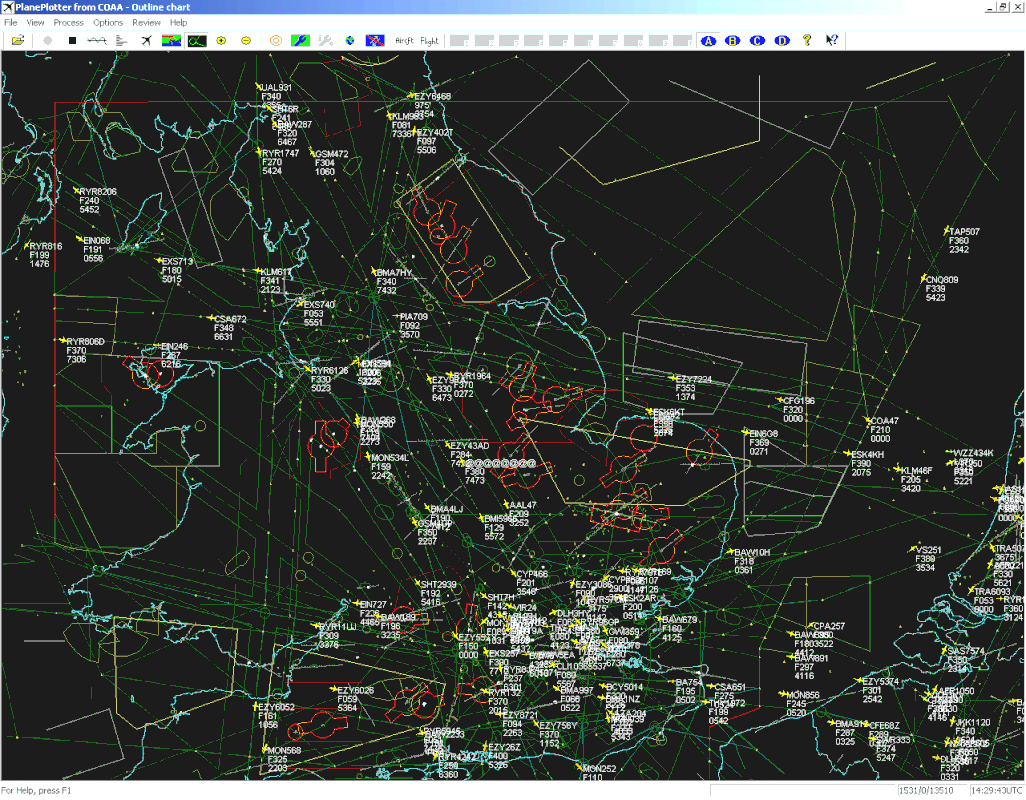Click the PlanePlotter title bar app icon
Screen dimensions: 1026x800
coord(7,7)
